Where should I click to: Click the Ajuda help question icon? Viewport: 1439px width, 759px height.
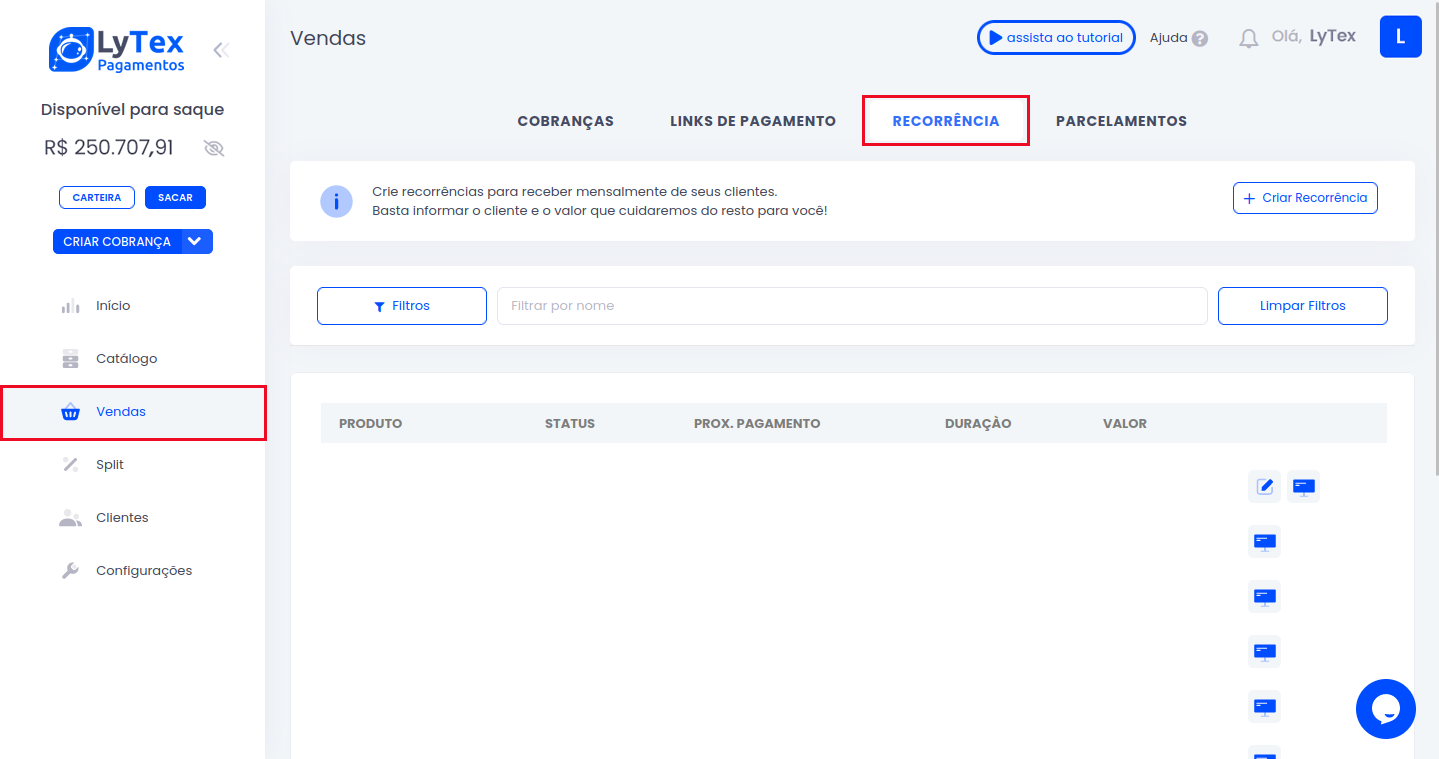coord(1200,38)
